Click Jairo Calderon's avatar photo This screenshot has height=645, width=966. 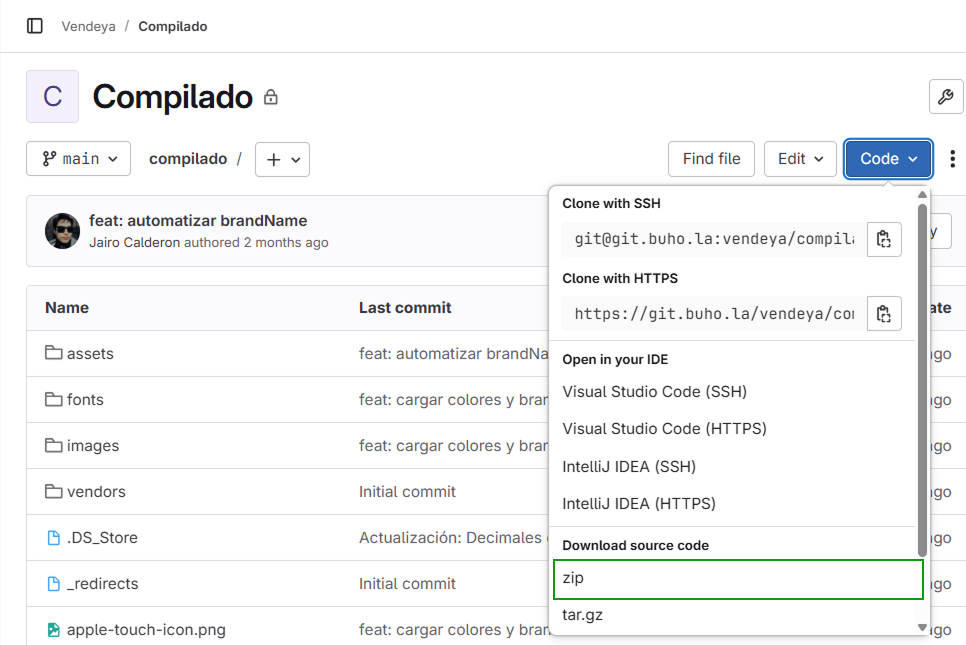pos(62,231)
